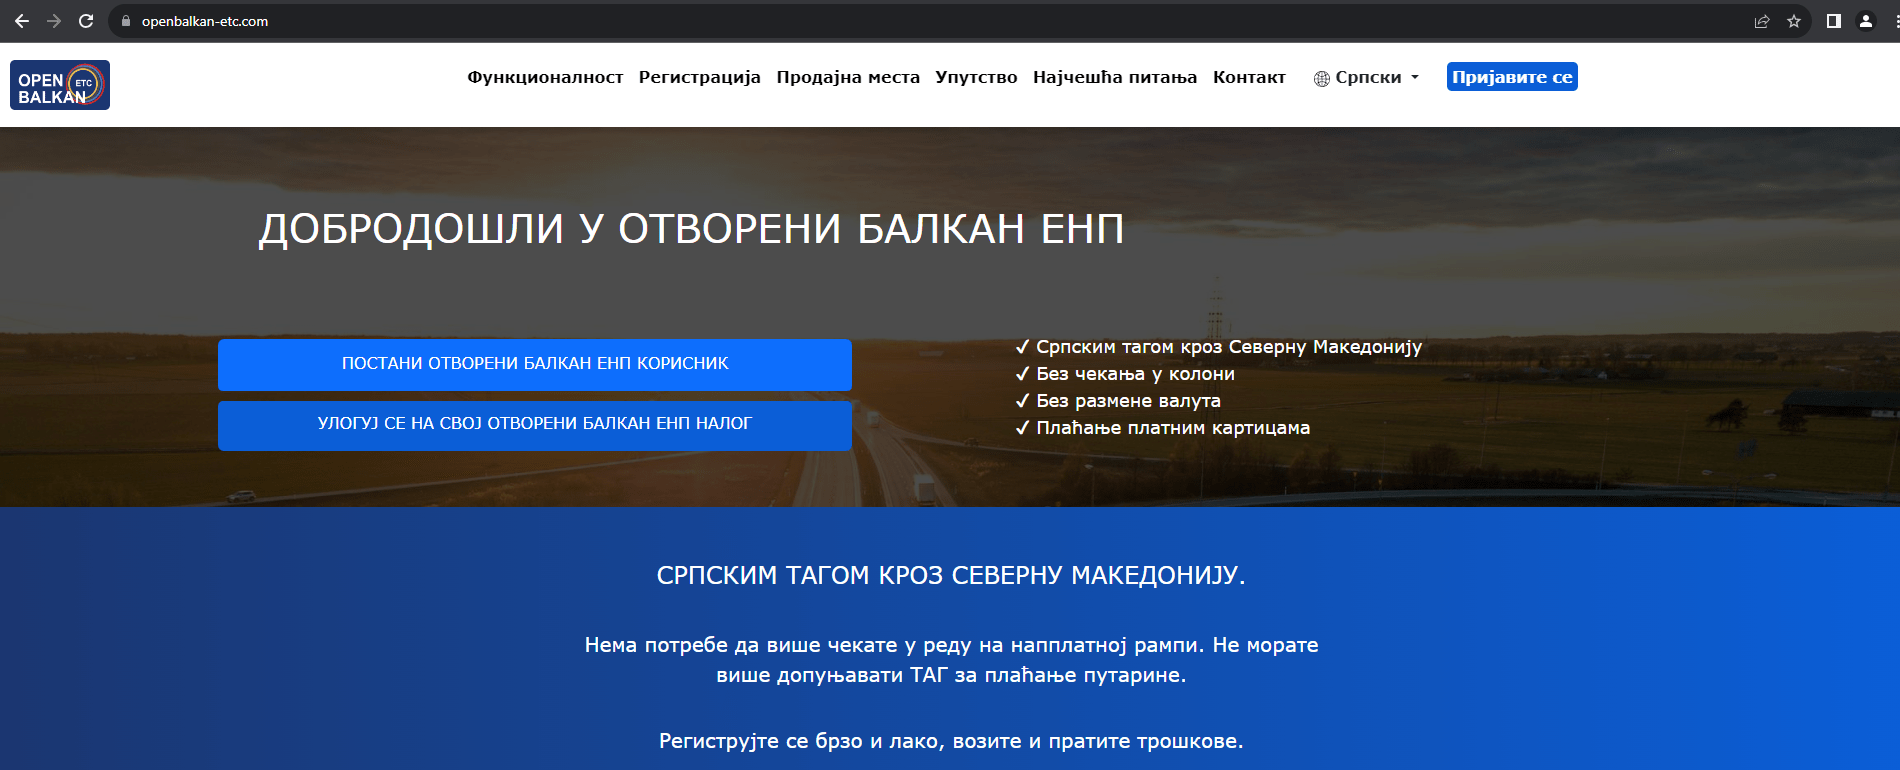1900x770 pixels.
Task: Open Најчешћа питања in the navigation
Action: coord(1115,77)
